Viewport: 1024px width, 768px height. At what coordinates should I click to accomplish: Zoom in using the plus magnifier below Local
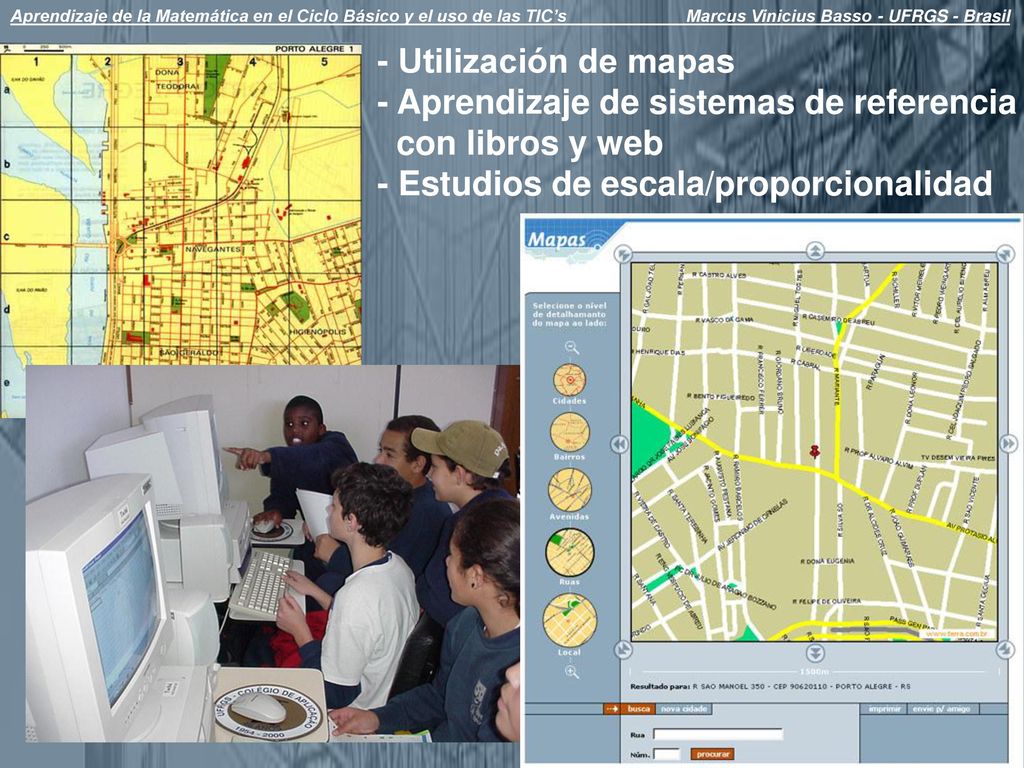pyautogui.click(x=571, y=671)
